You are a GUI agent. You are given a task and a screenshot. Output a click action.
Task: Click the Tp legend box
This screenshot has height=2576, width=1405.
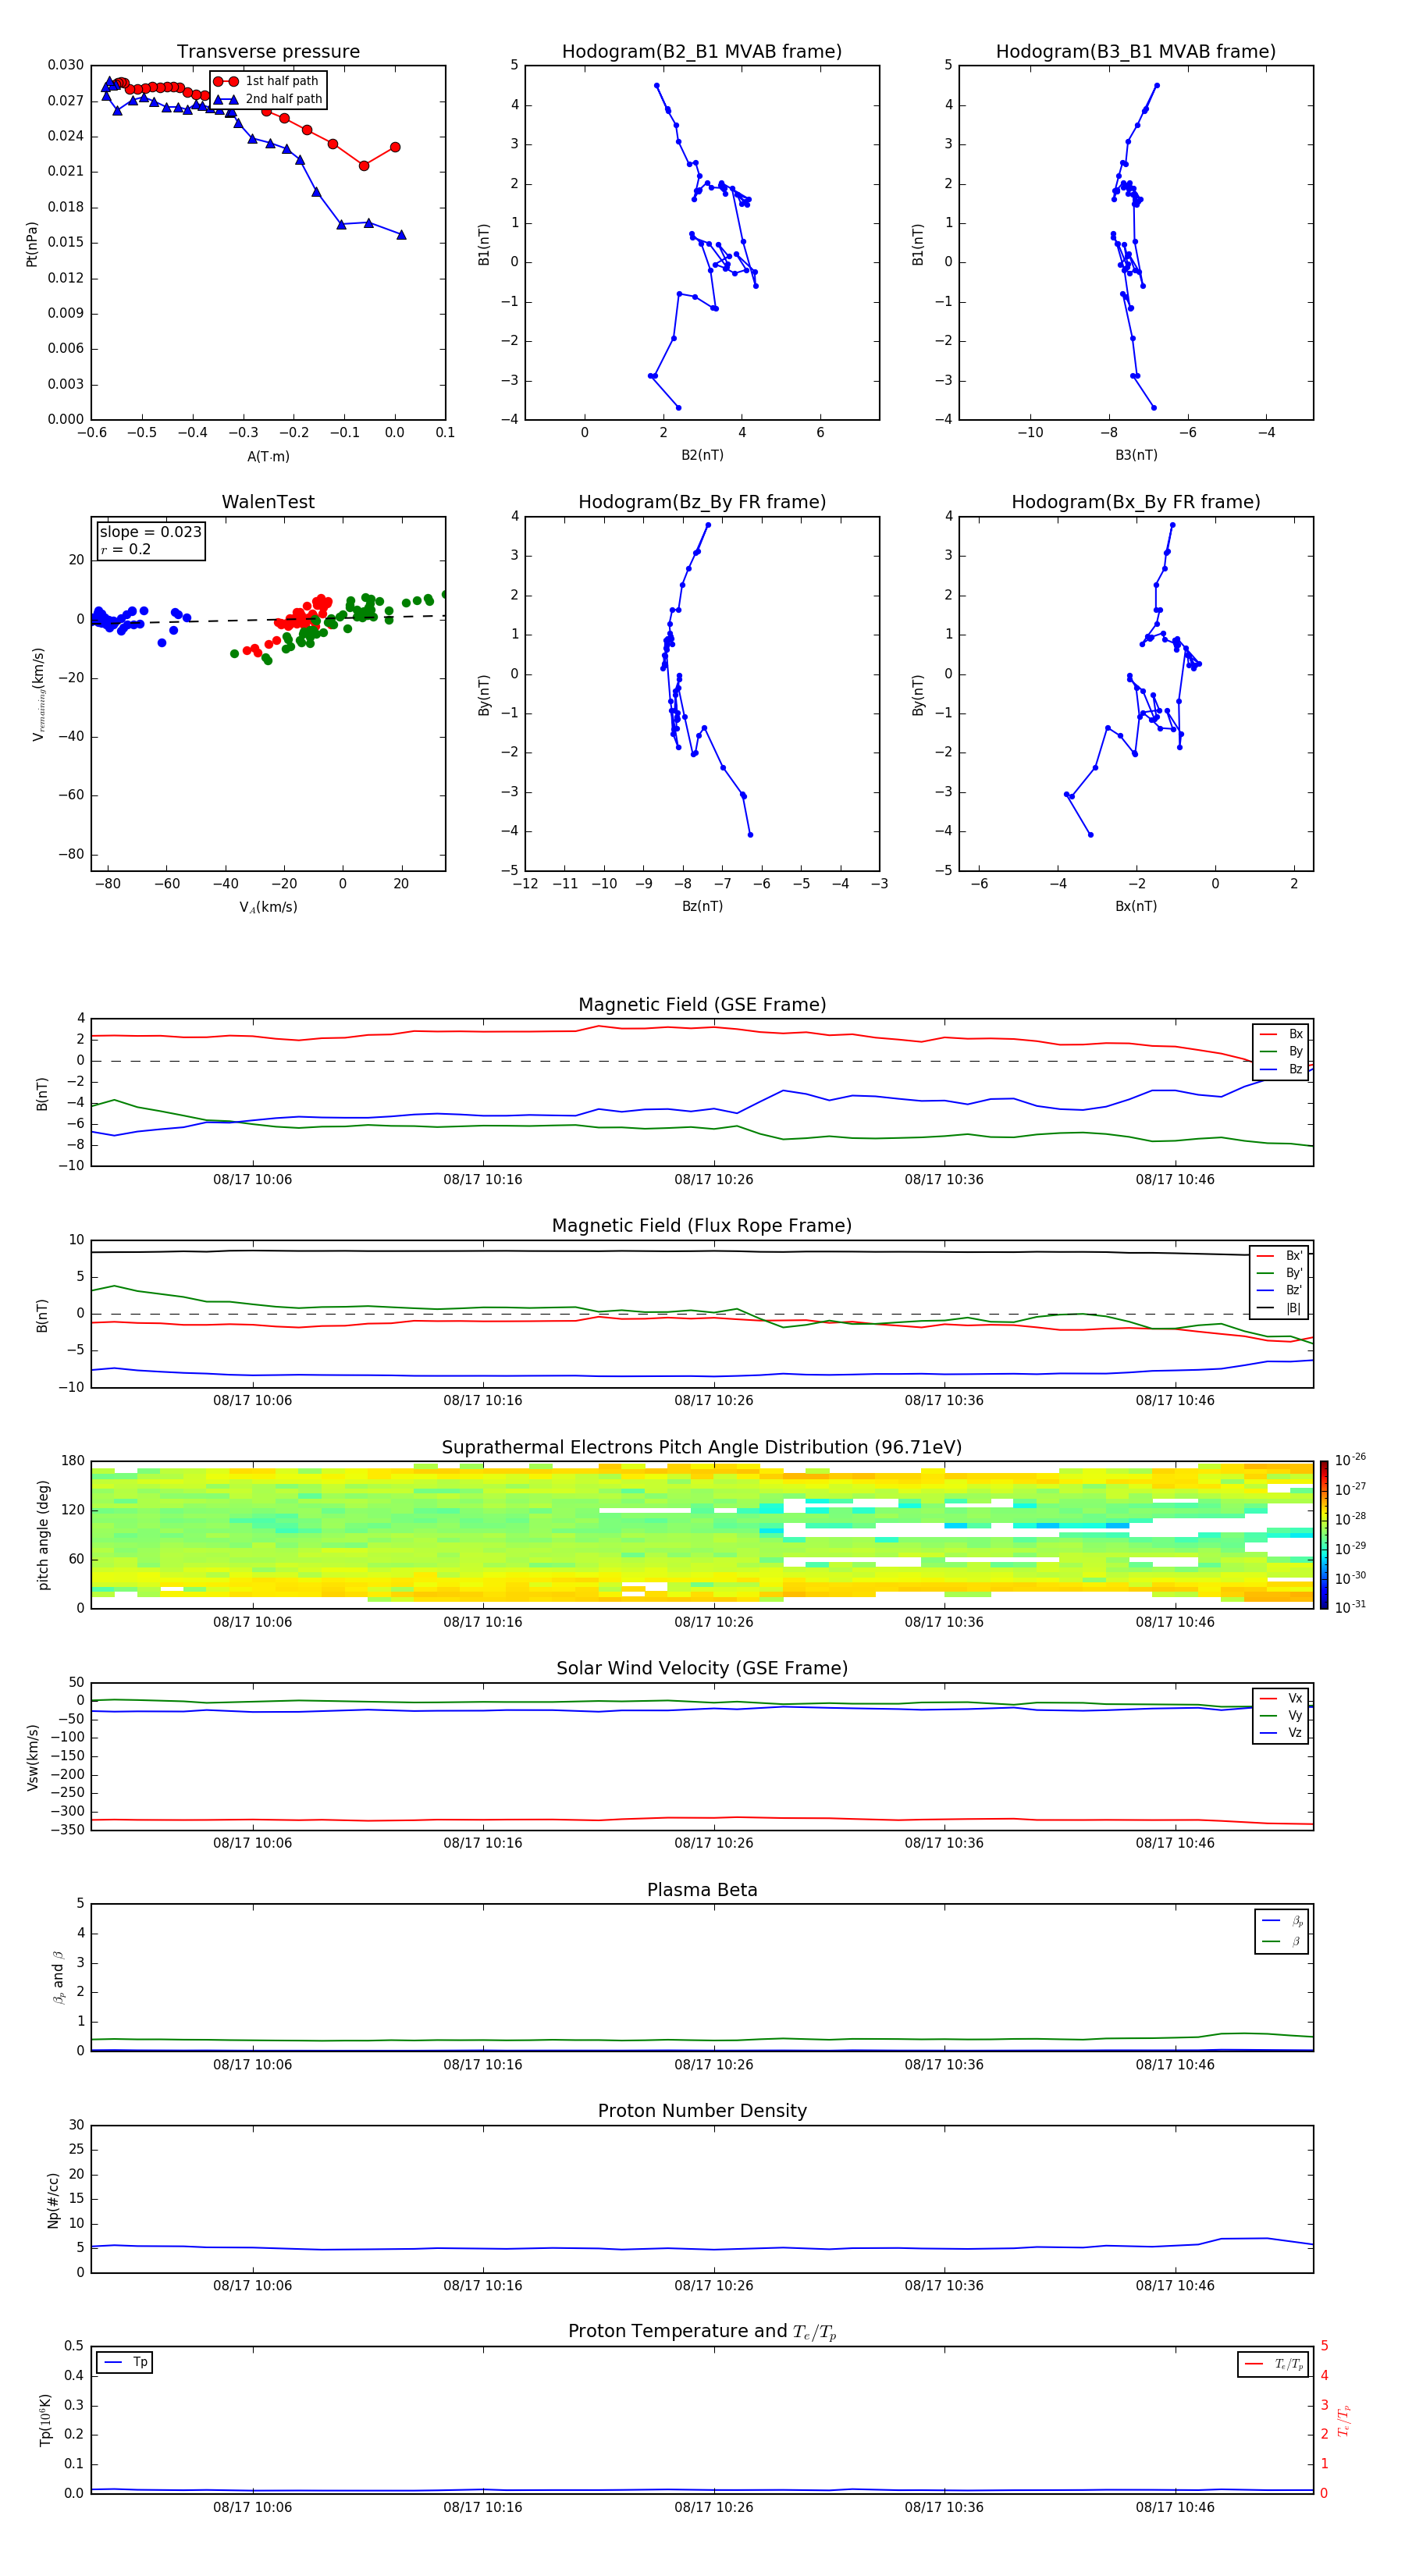124,2362
